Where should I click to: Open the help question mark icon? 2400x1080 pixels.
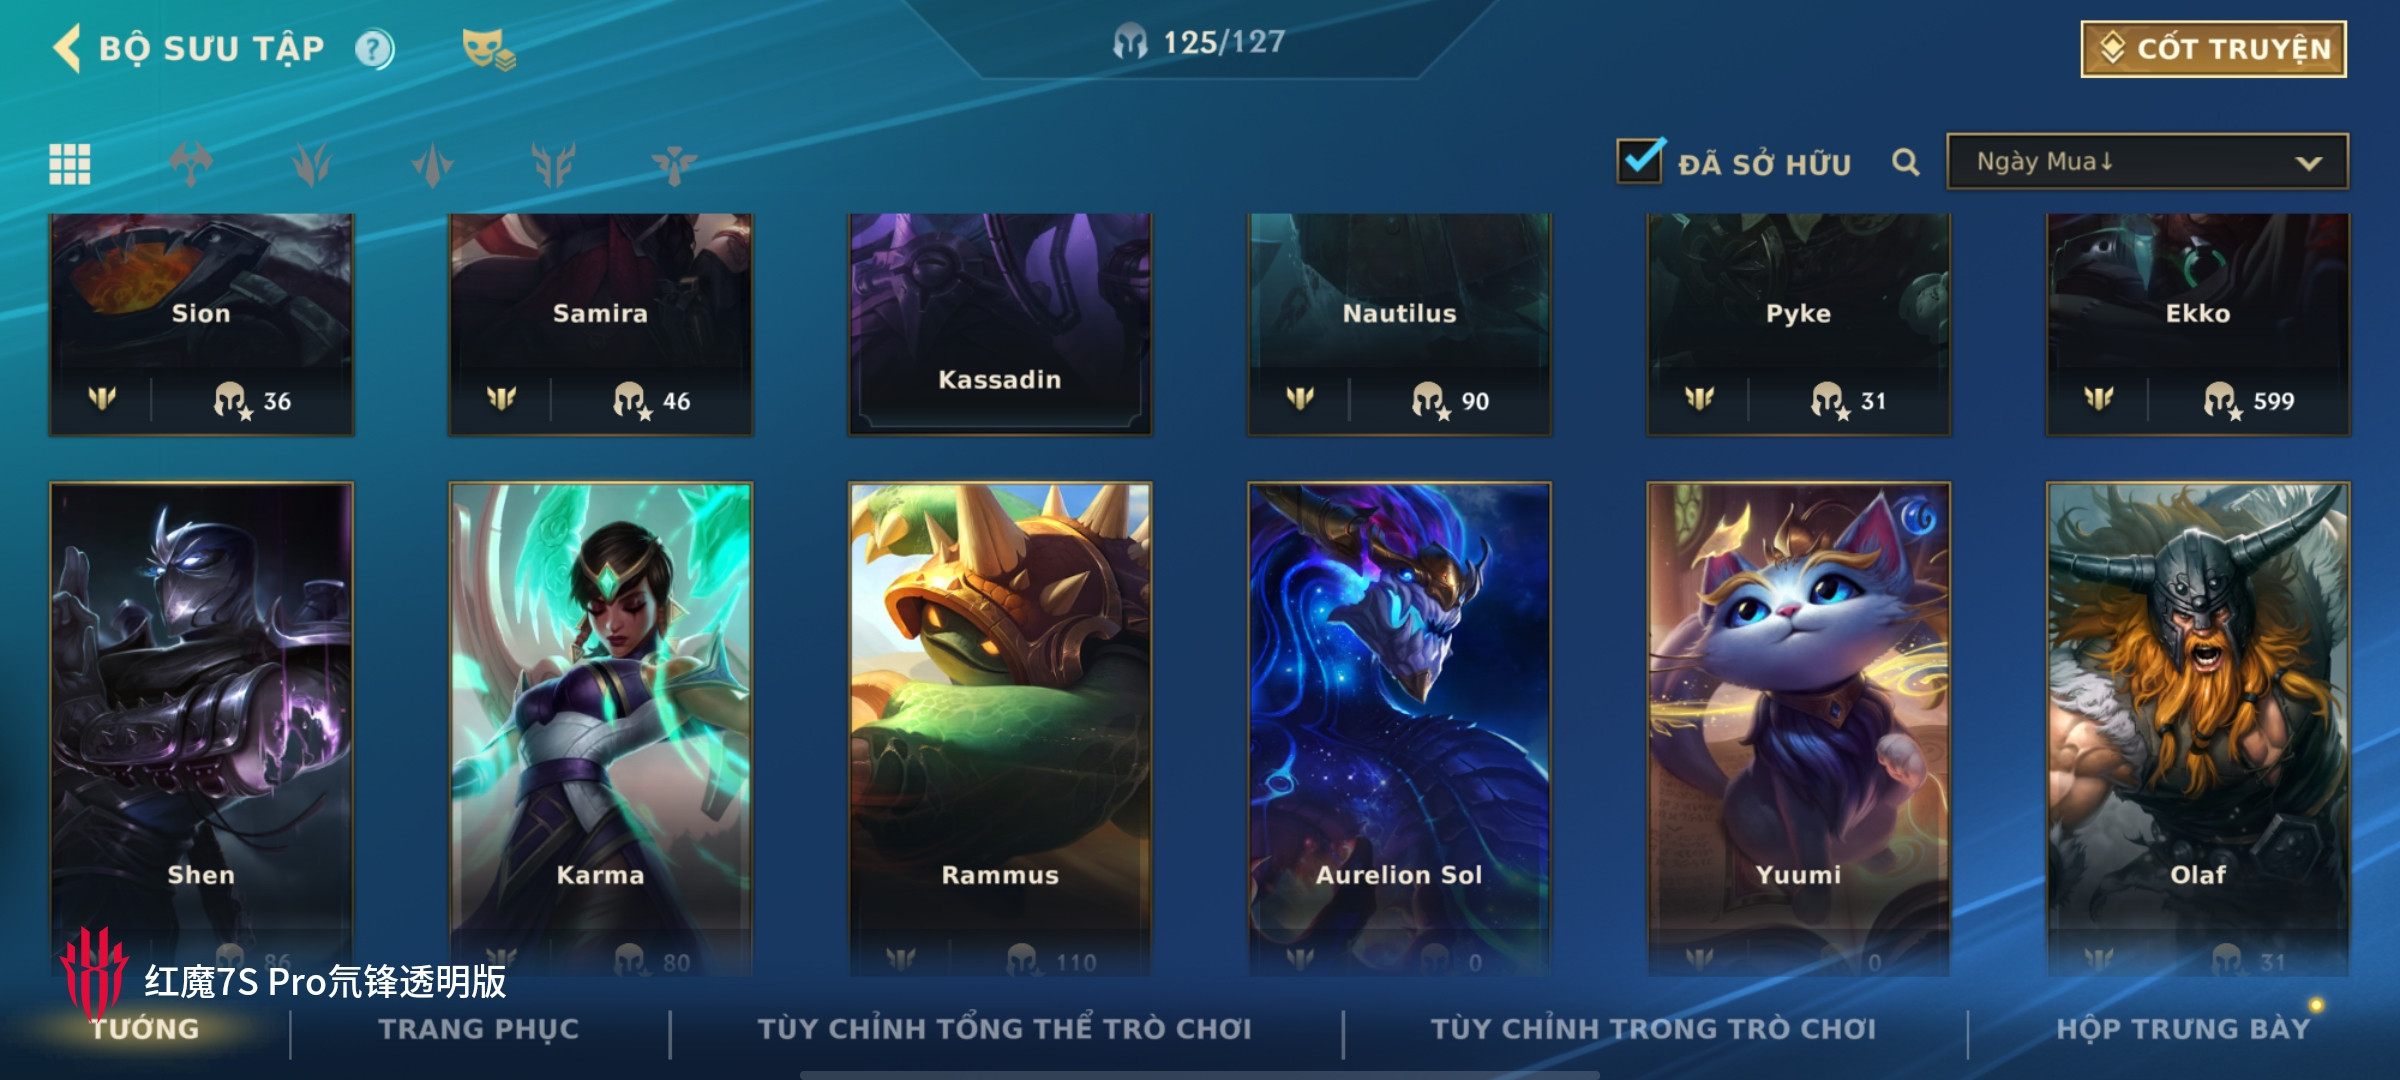pos(375,49)
